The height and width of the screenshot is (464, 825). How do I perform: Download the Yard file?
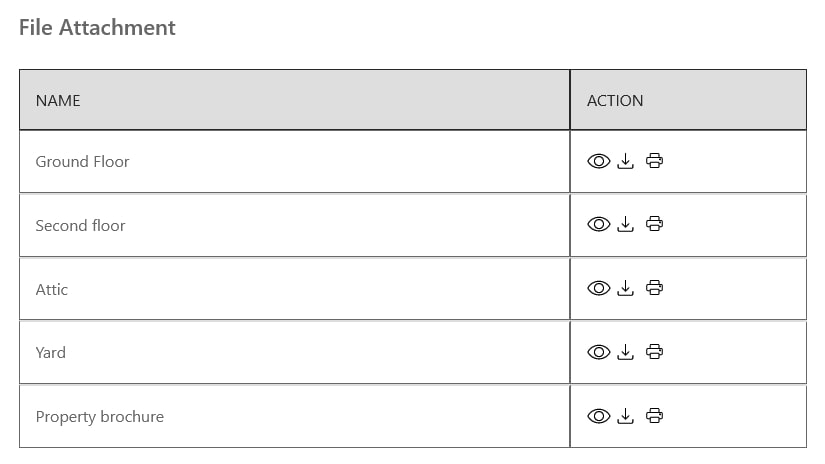coord(626,352)
